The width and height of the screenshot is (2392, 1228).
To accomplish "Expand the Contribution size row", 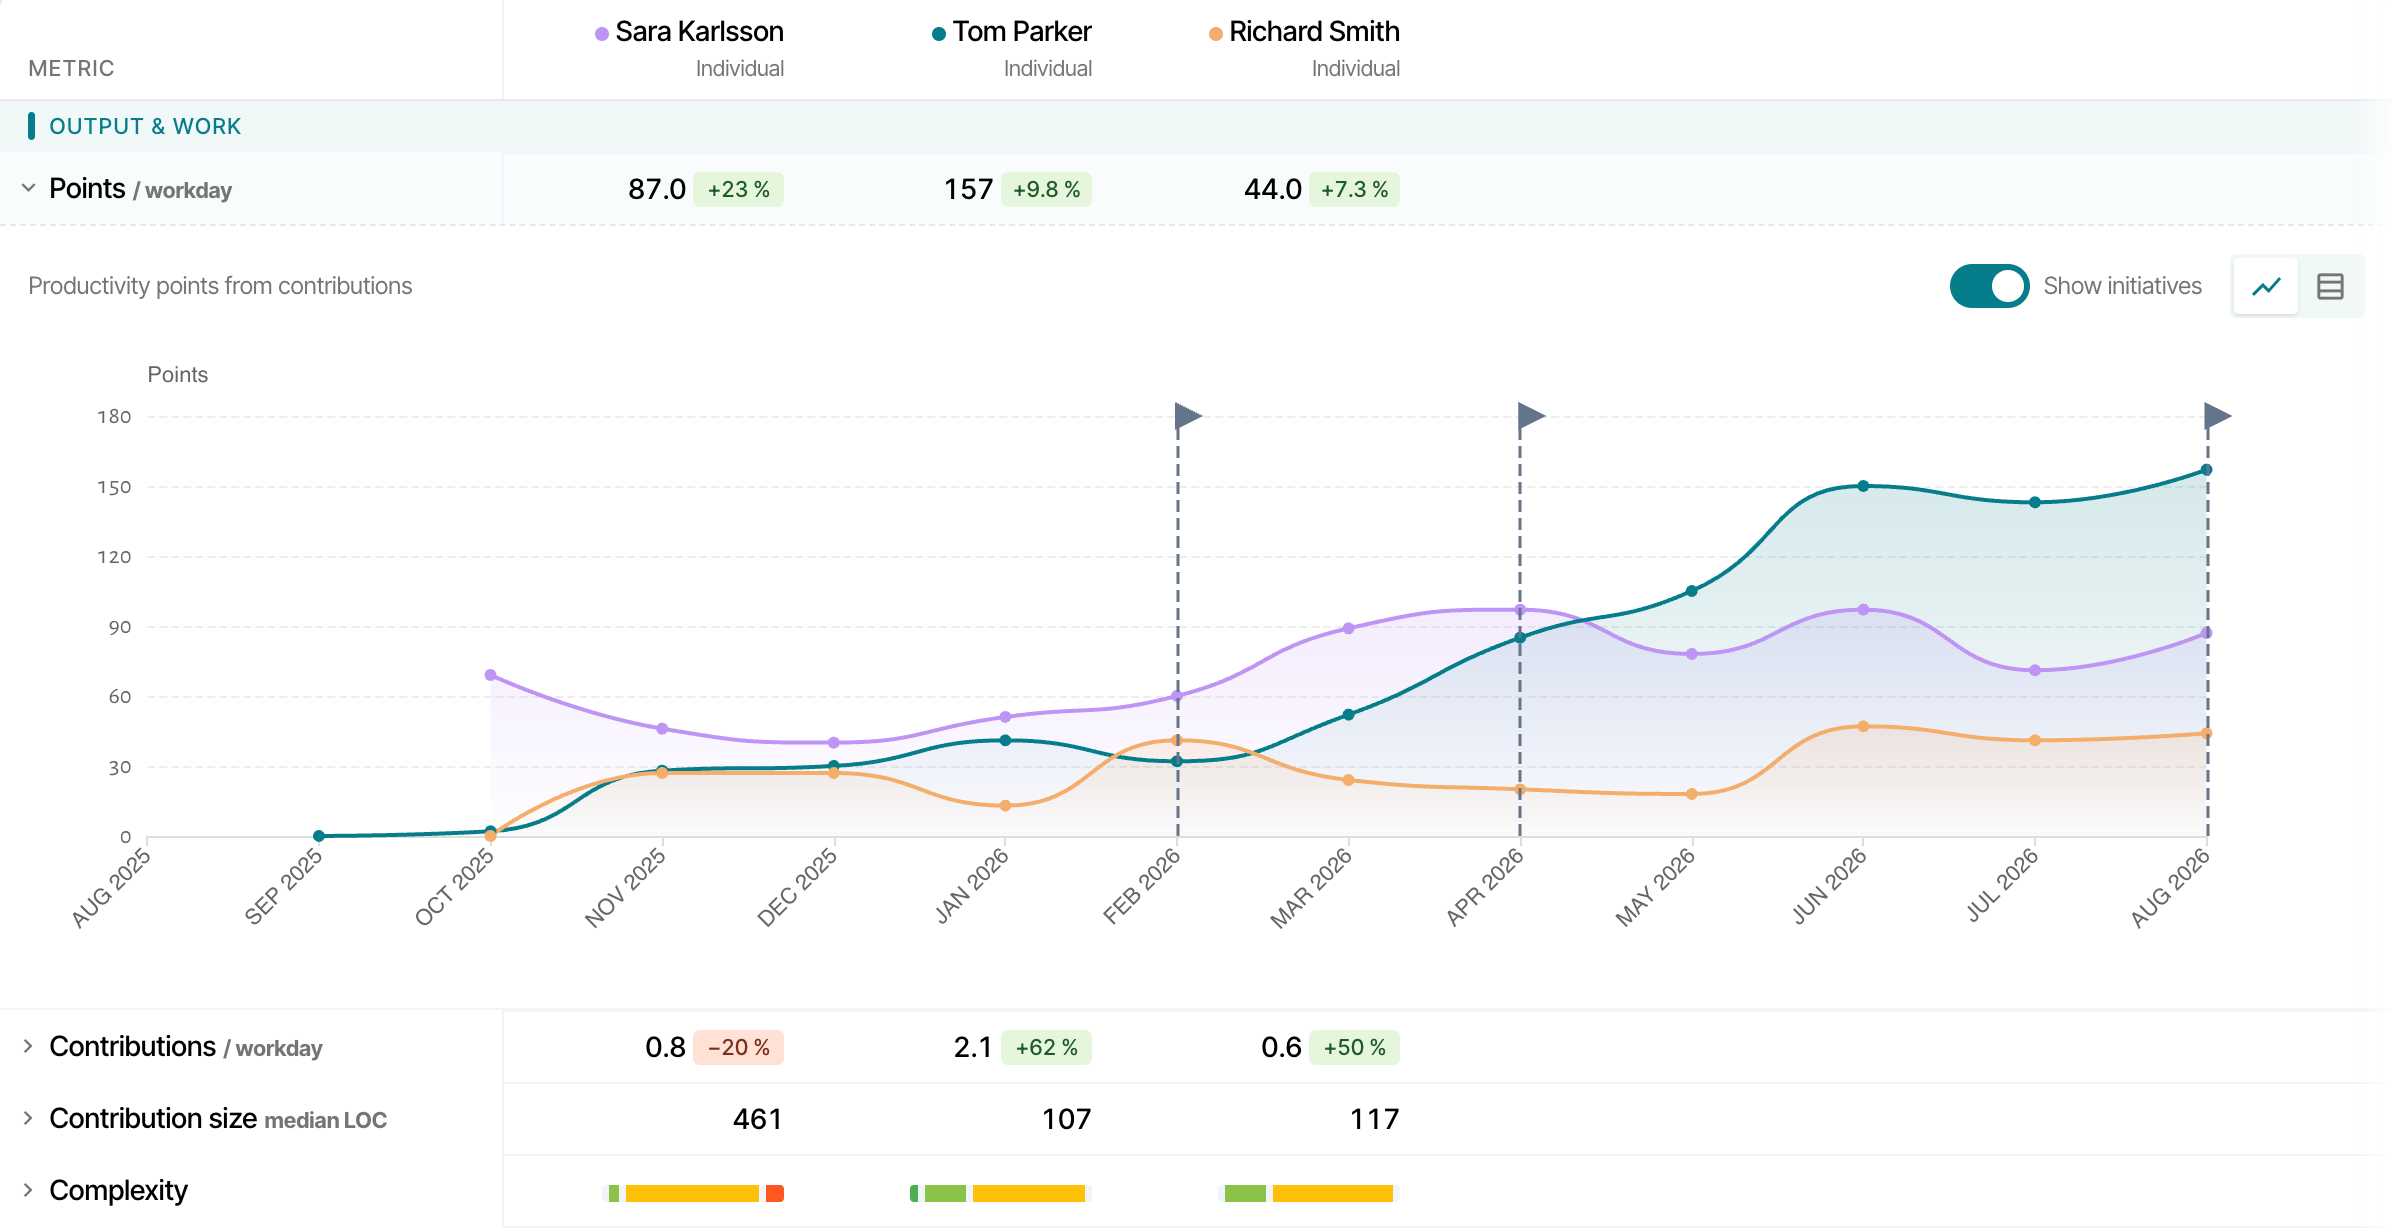I will pyautogui.click(x=28, y=1118).
